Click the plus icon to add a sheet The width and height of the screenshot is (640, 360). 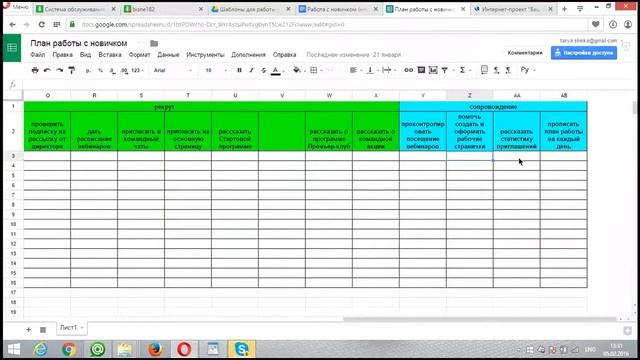[28, 329]
